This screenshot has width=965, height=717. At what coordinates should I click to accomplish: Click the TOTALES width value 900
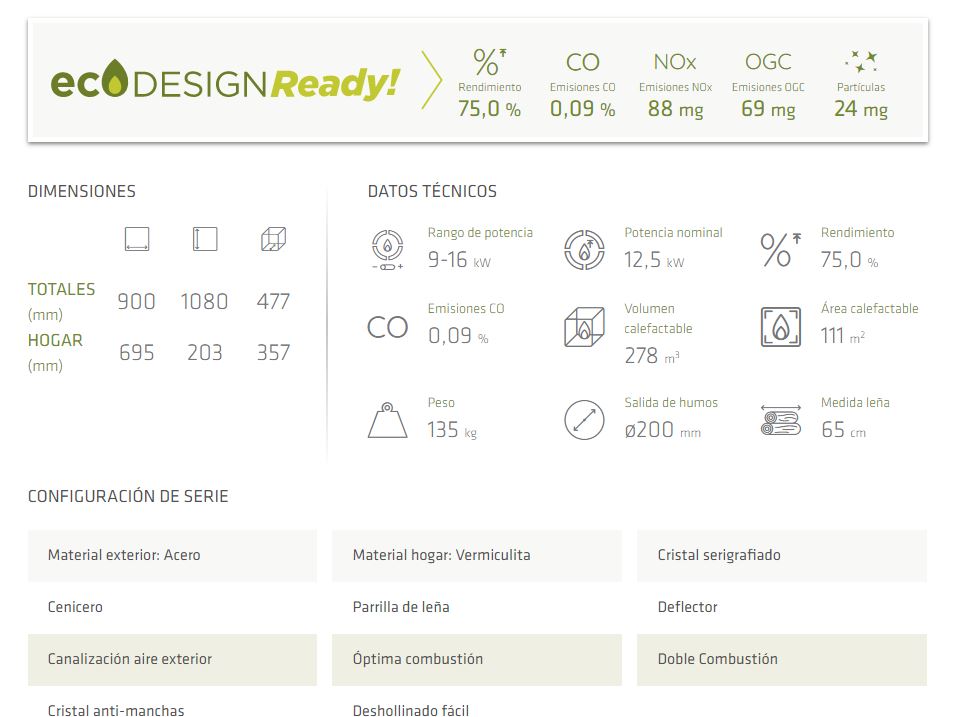click(136, 302)
